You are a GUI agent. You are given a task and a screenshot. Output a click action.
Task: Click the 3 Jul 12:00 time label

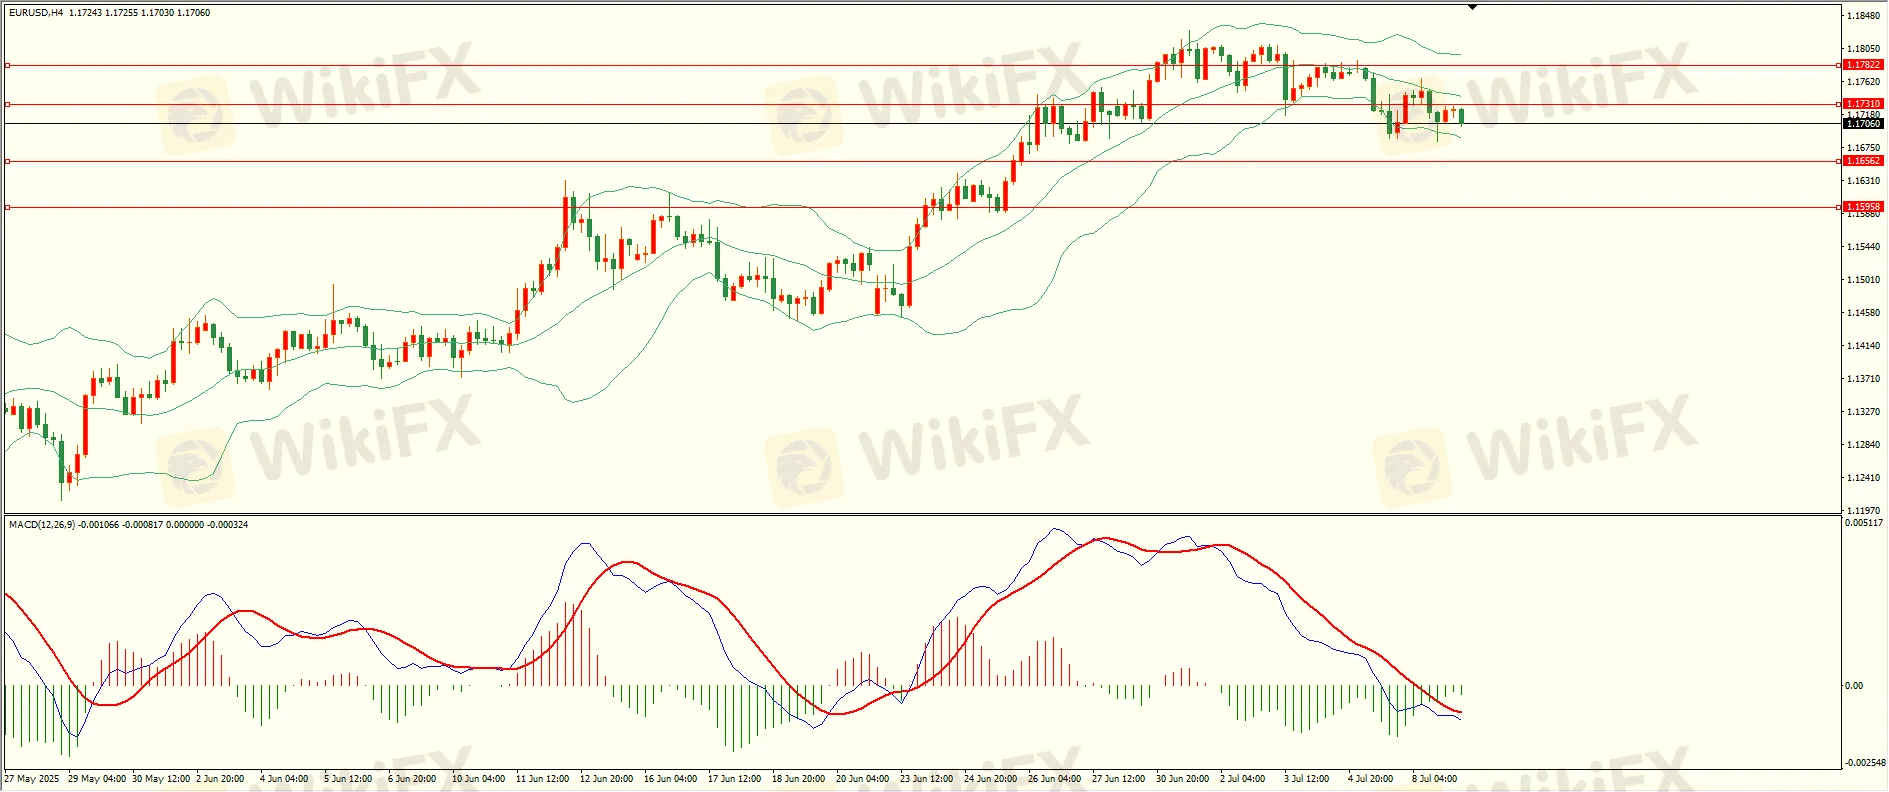[1307, 779]
